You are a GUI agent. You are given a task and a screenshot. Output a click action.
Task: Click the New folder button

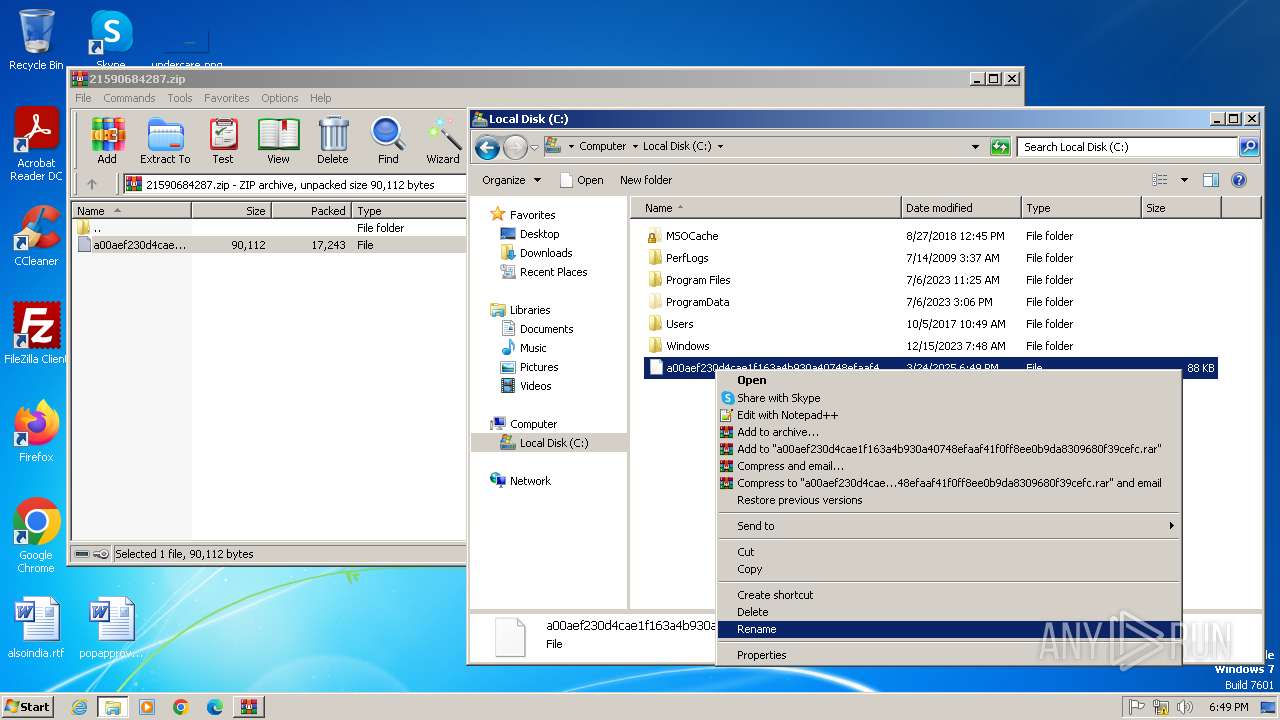pyautogui.click(x=646, y=180)
